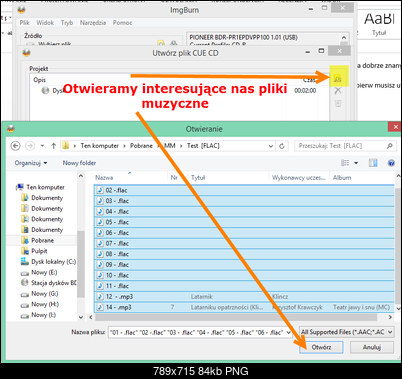Click the change view icon
Image resolution: width=402 pixels, height=379 pixels.
point(345,163)
